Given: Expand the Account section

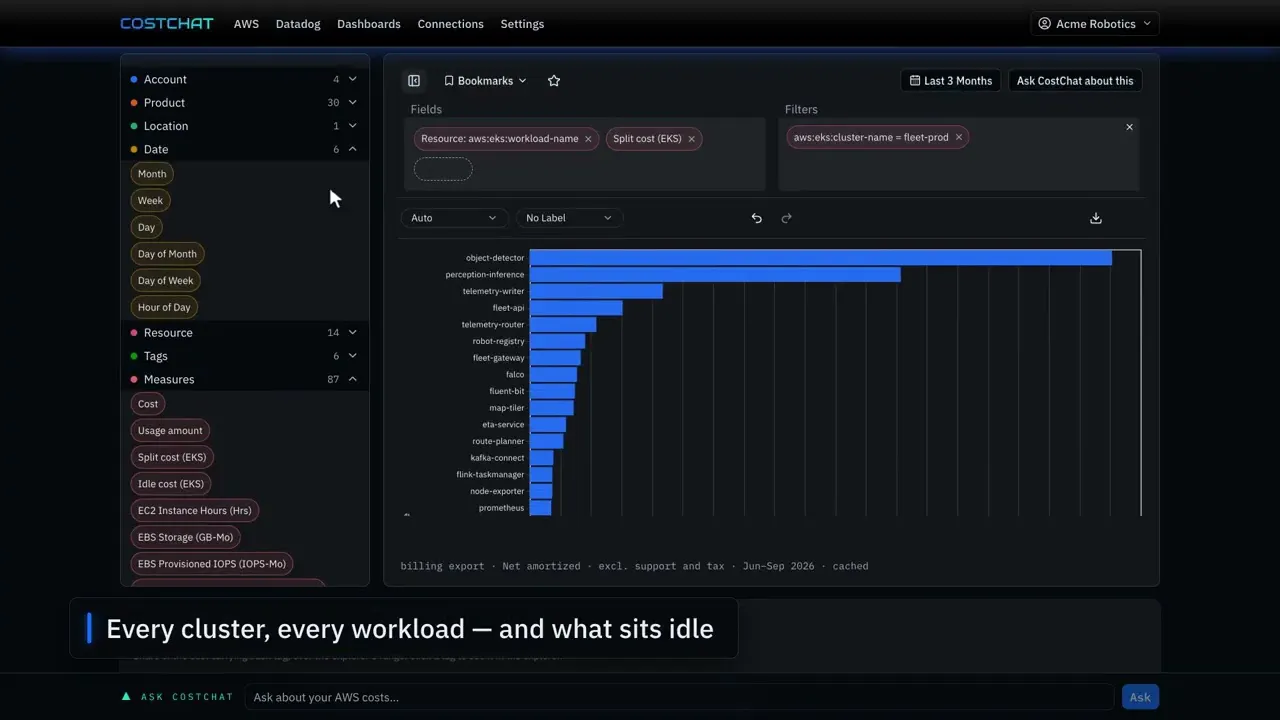Looking at the screenshot, I should tap(244, 79).
